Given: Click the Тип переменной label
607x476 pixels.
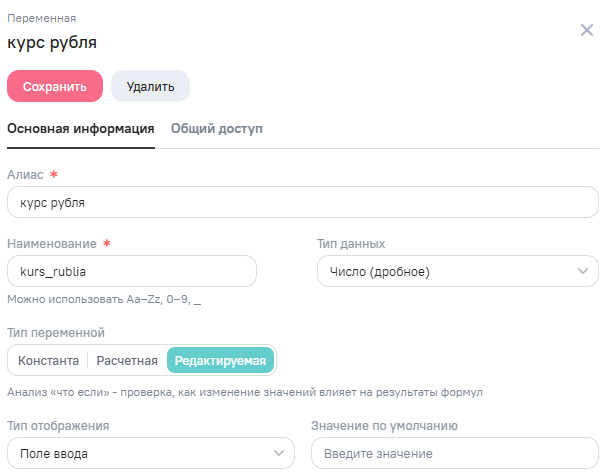Looking at the screenshot, I should pos(56,333).
